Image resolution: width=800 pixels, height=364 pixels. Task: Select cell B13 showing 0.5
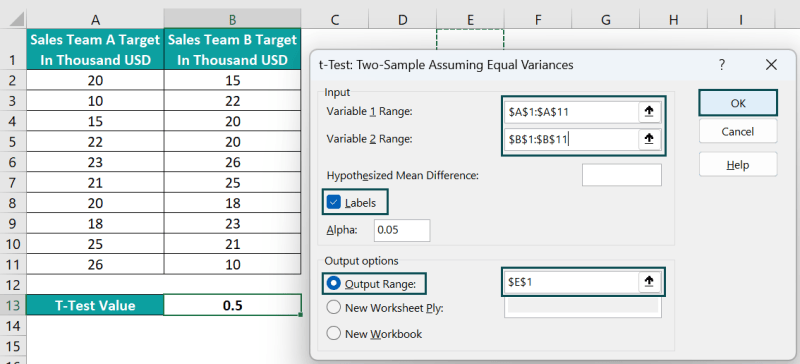[232, 305]
